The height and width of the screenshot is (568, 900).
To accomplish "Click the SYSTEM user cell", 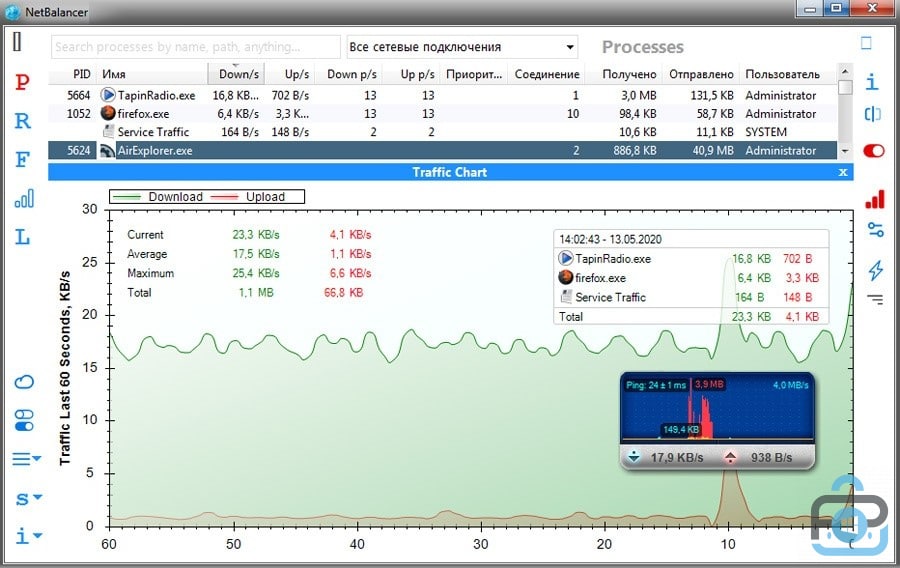I will (x=766, y=132).
